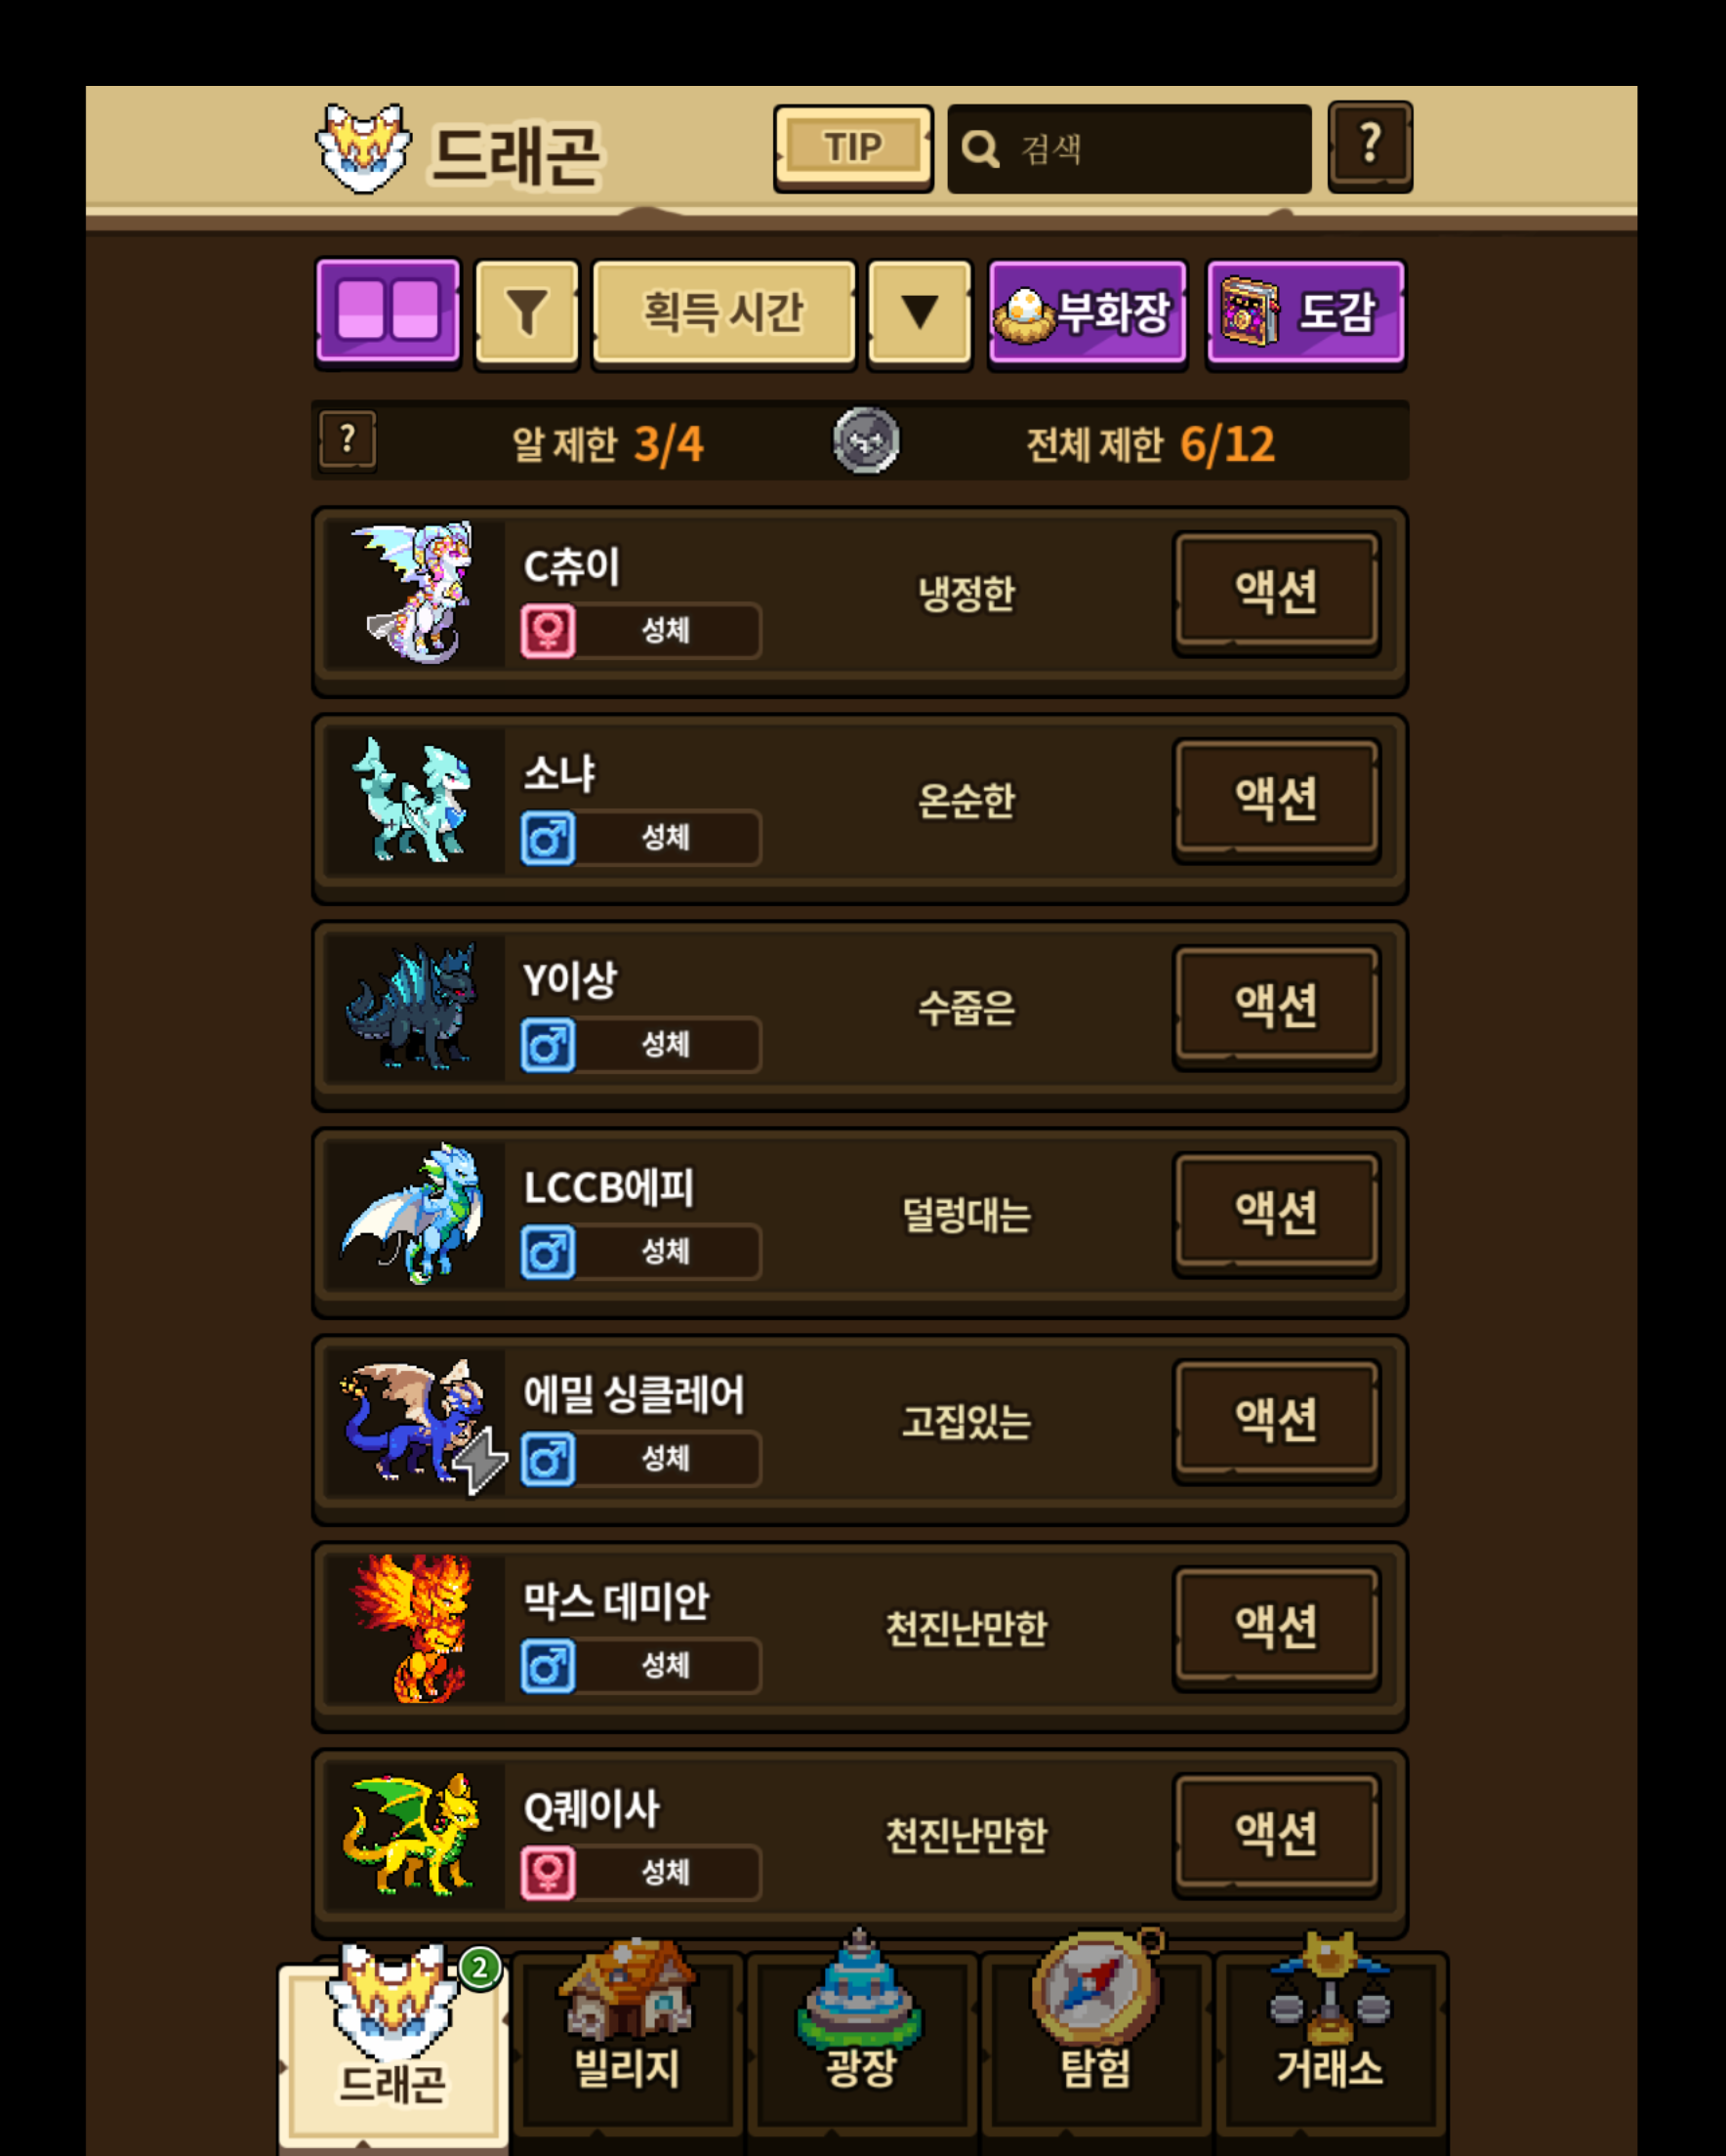Open the 거래소 exchange tab

pyautogui.click(x=1330, y=2040)
